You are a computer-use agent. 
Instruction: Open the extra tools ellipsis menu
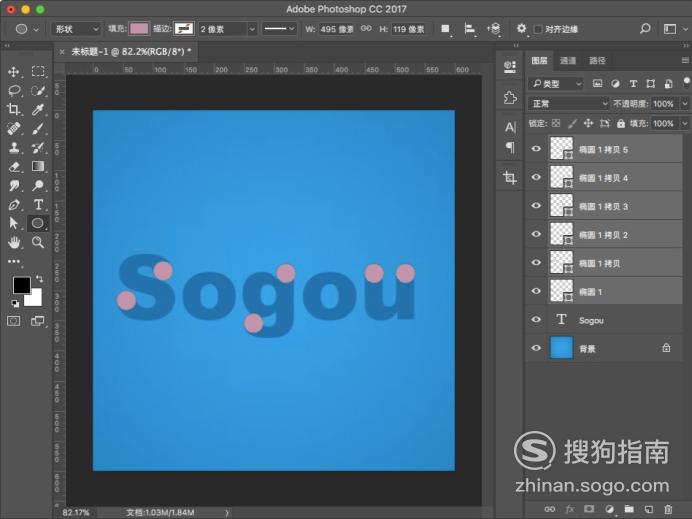(14, 261)
